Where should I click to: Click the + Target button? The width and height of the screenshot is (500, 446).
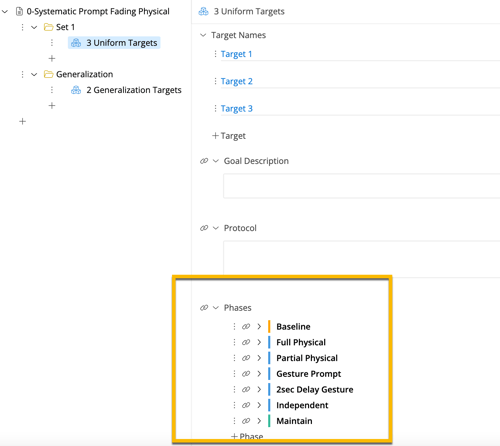229,136
